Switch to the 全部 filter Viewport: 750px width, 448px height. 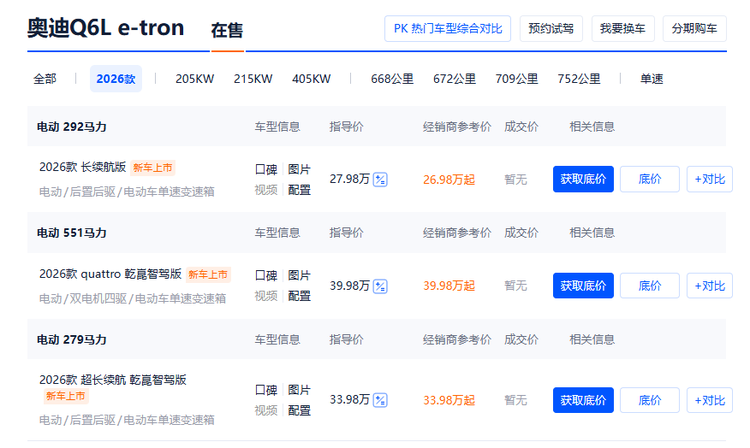point(45,79)
